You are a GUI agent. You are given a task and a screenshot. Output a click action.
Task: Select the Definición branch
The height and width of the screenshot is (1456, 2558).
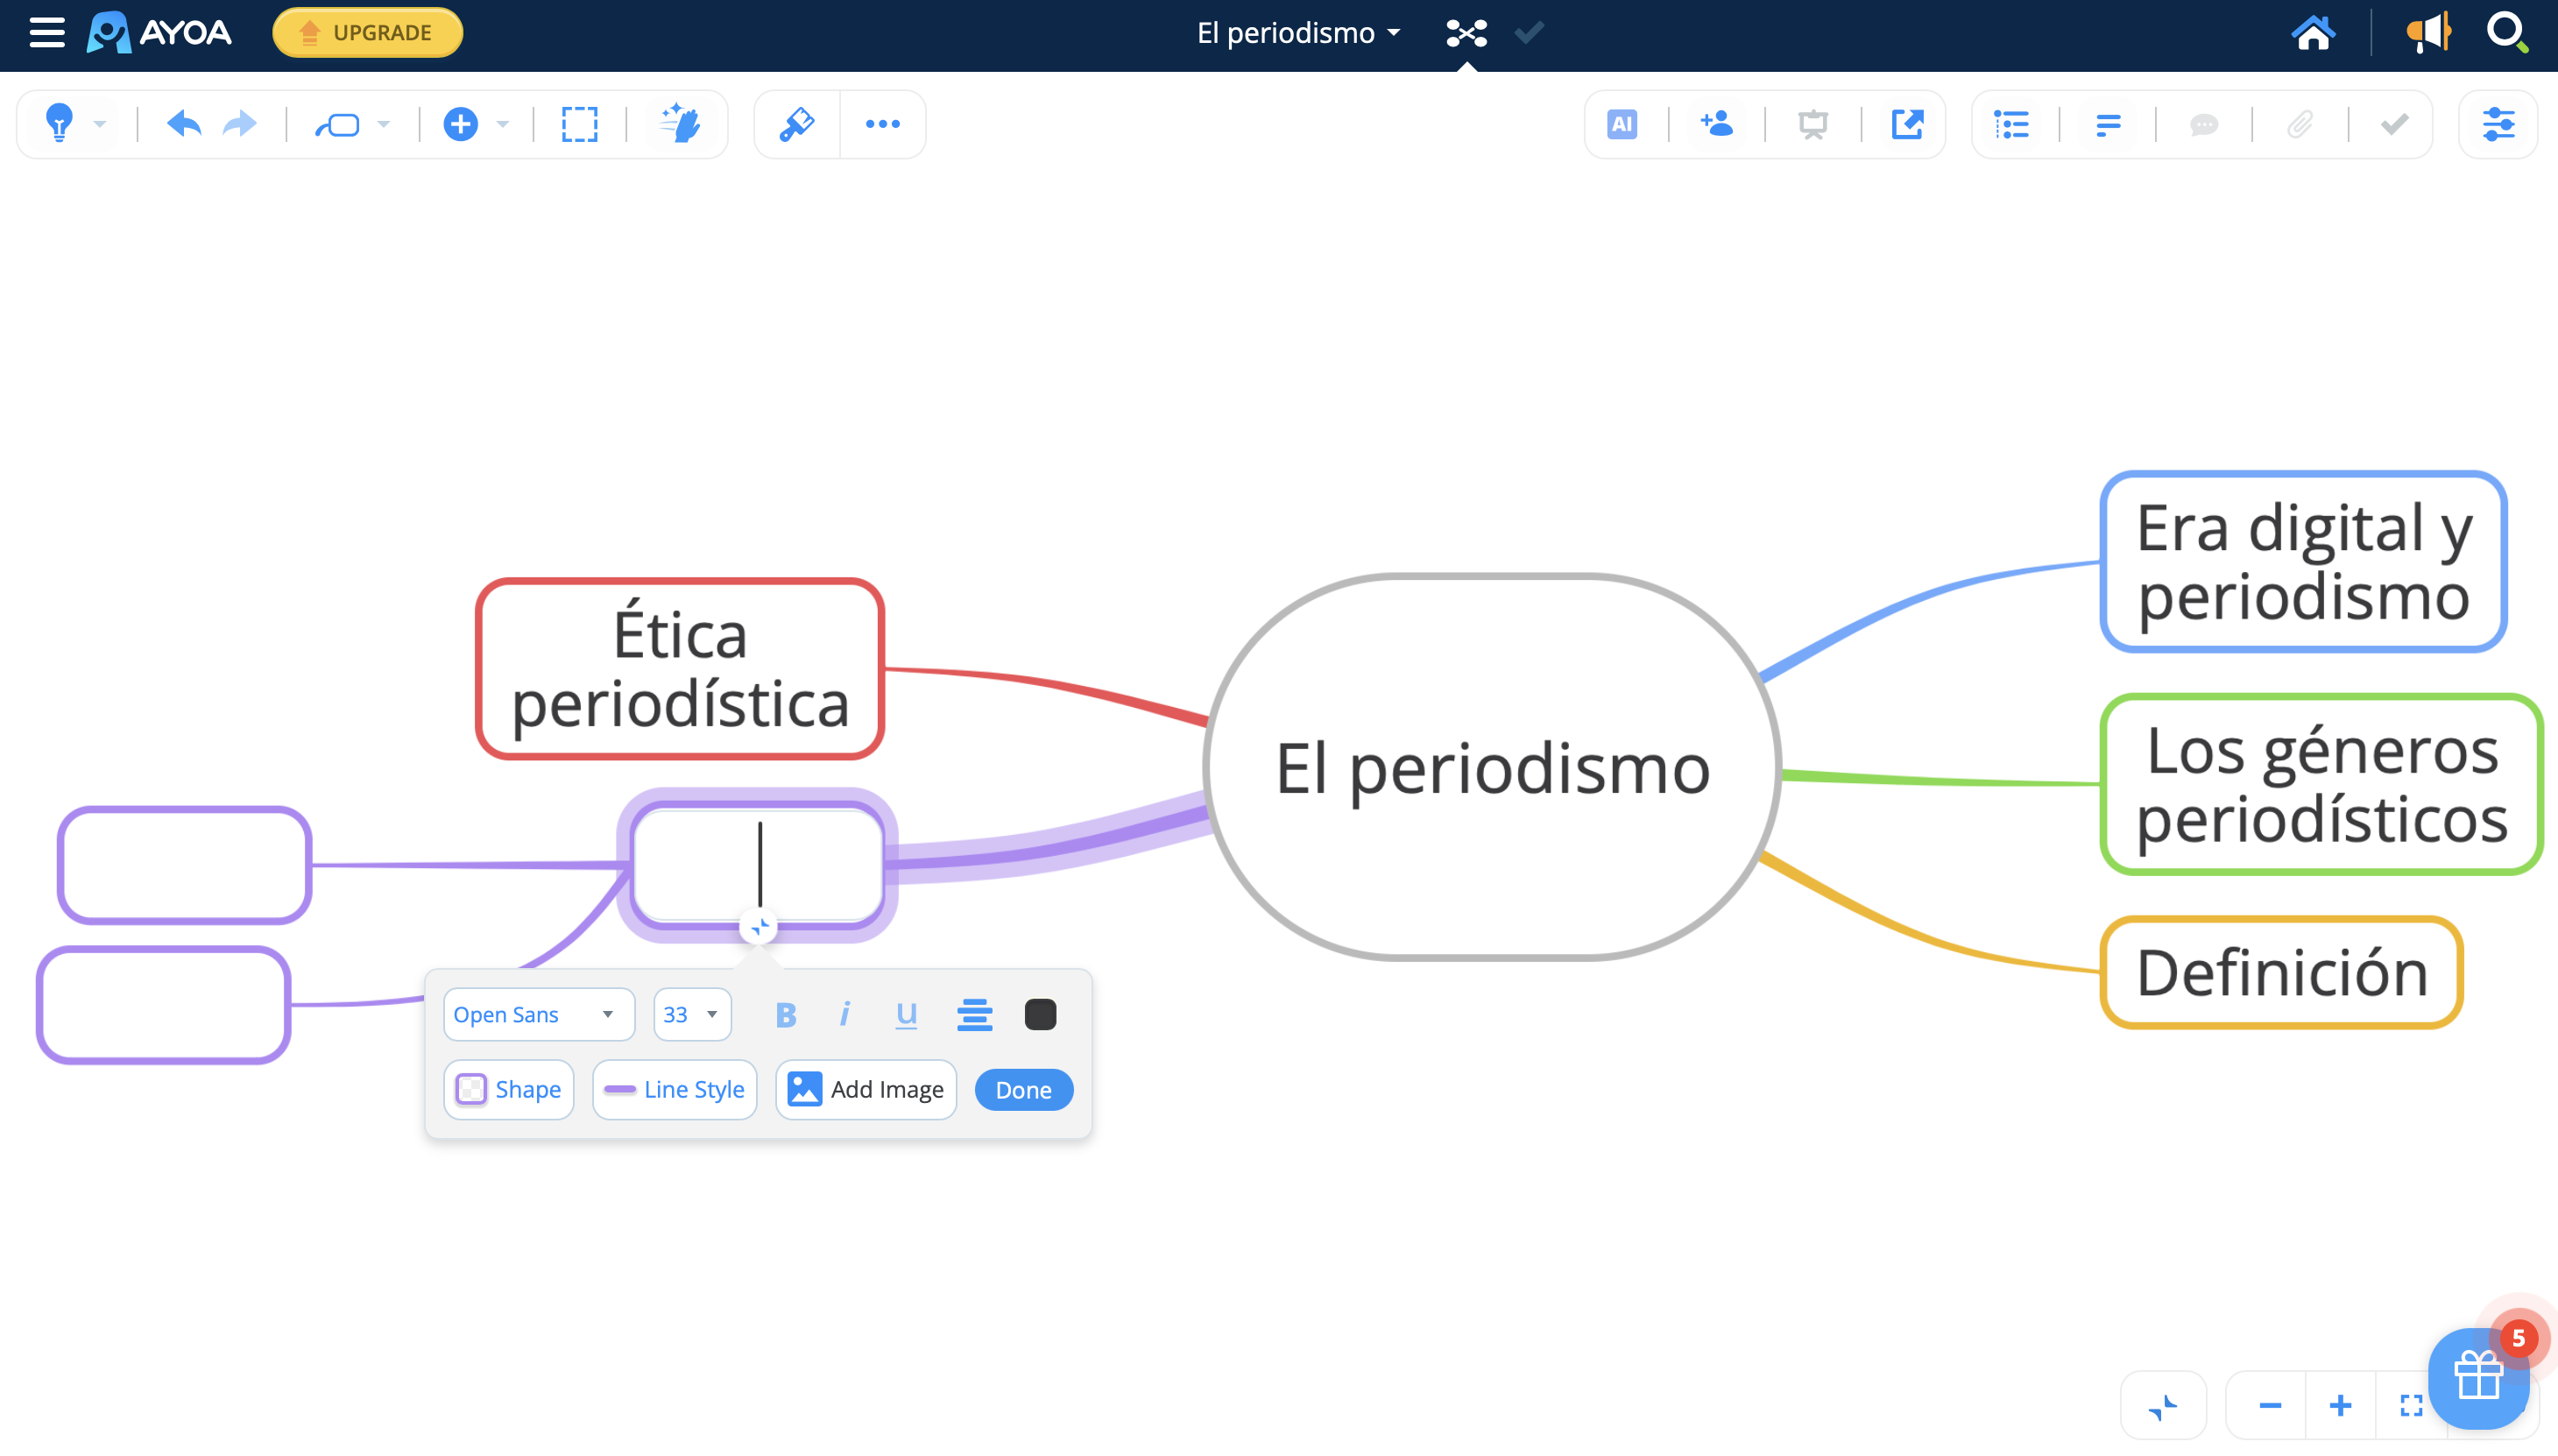(2281, 971)
